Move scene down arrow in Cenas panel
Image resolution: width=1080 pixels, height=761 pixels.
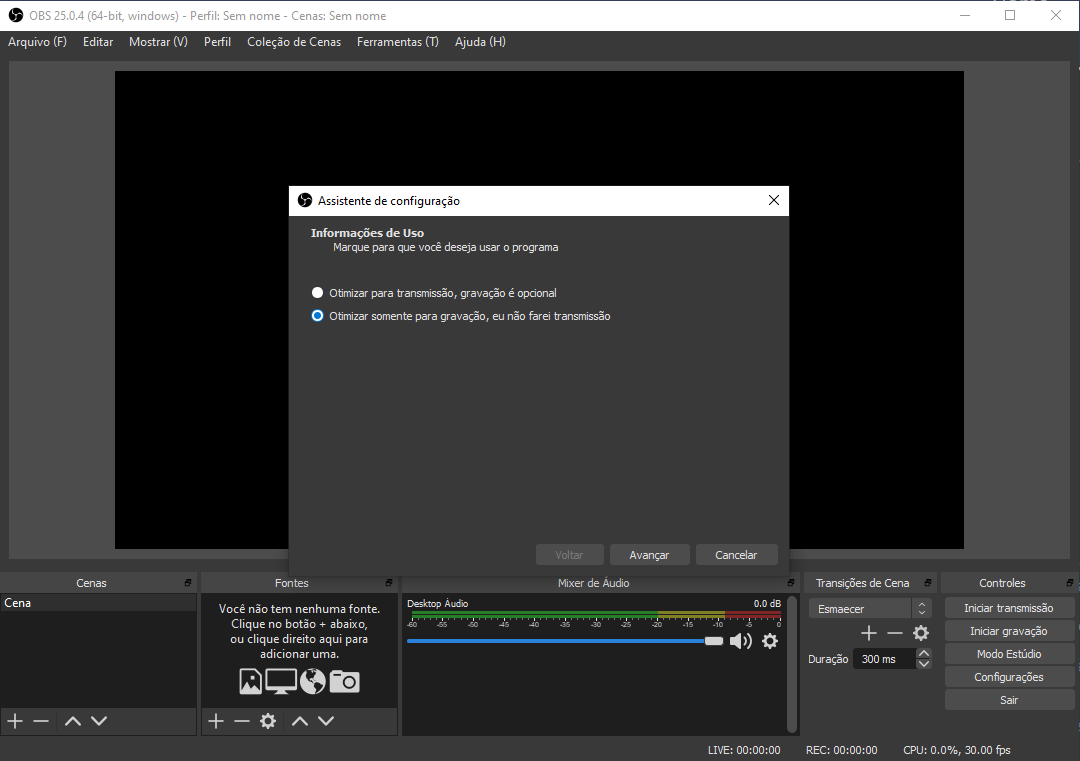tap(99, 721)
